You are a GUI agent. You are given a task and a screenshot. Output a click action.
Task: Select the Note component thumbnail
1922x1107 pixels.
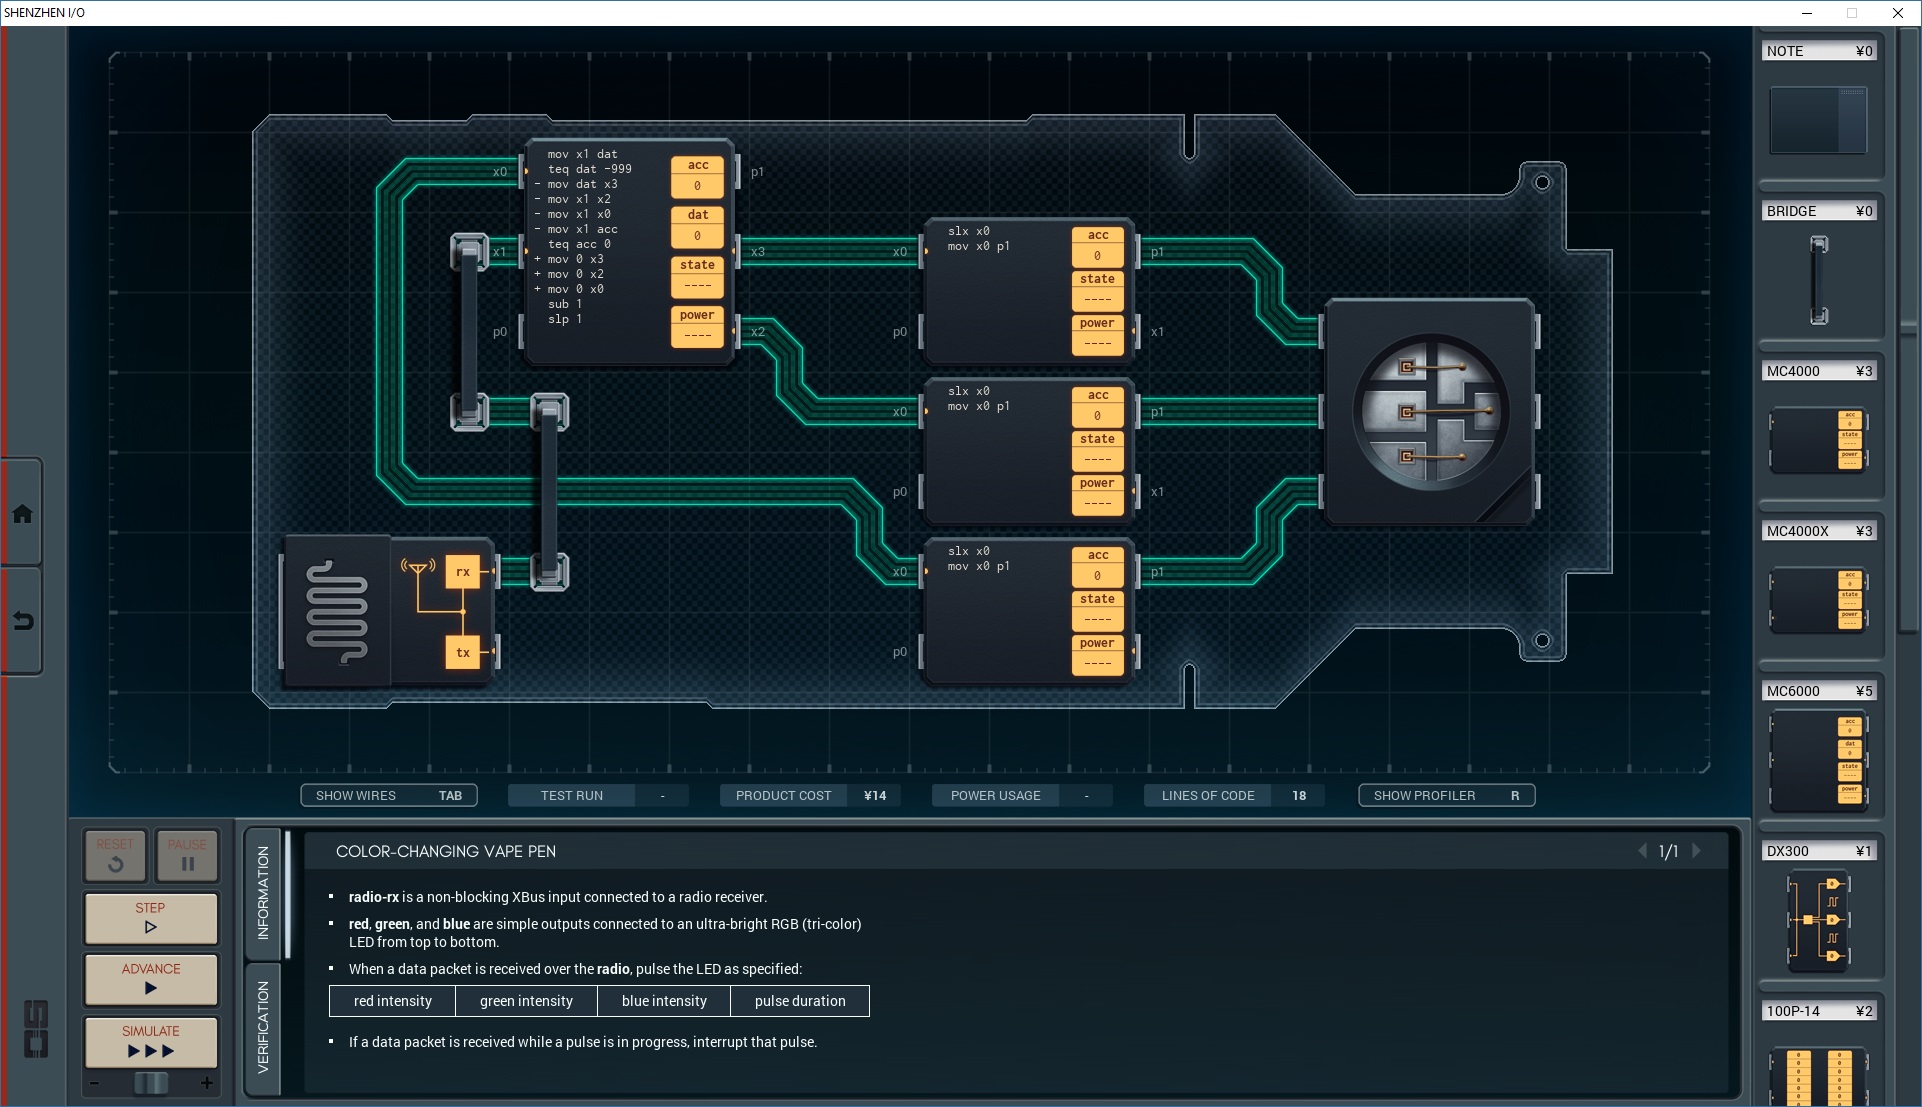pos(1818,120)
